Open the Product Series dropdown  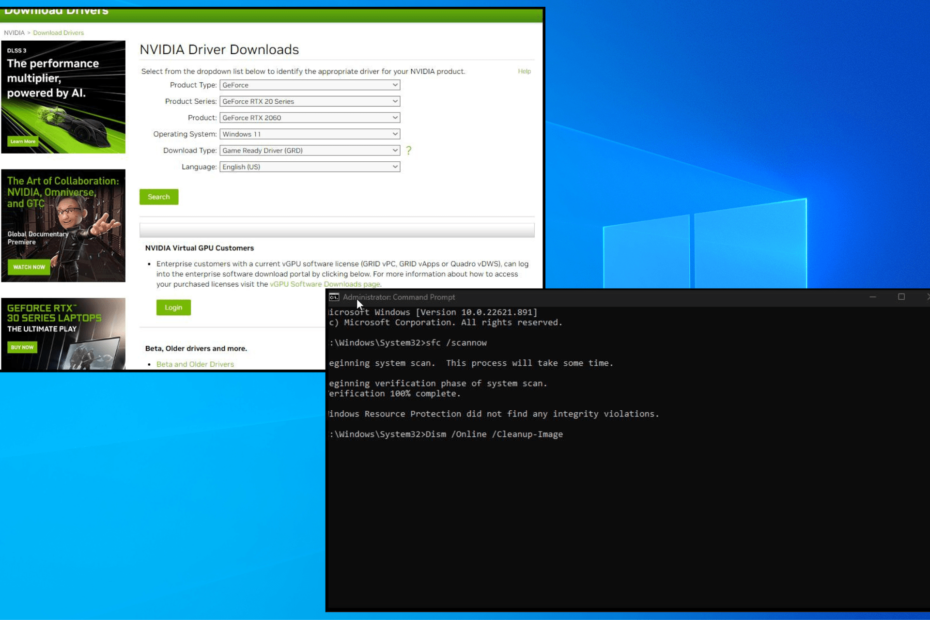click(310, 101)
